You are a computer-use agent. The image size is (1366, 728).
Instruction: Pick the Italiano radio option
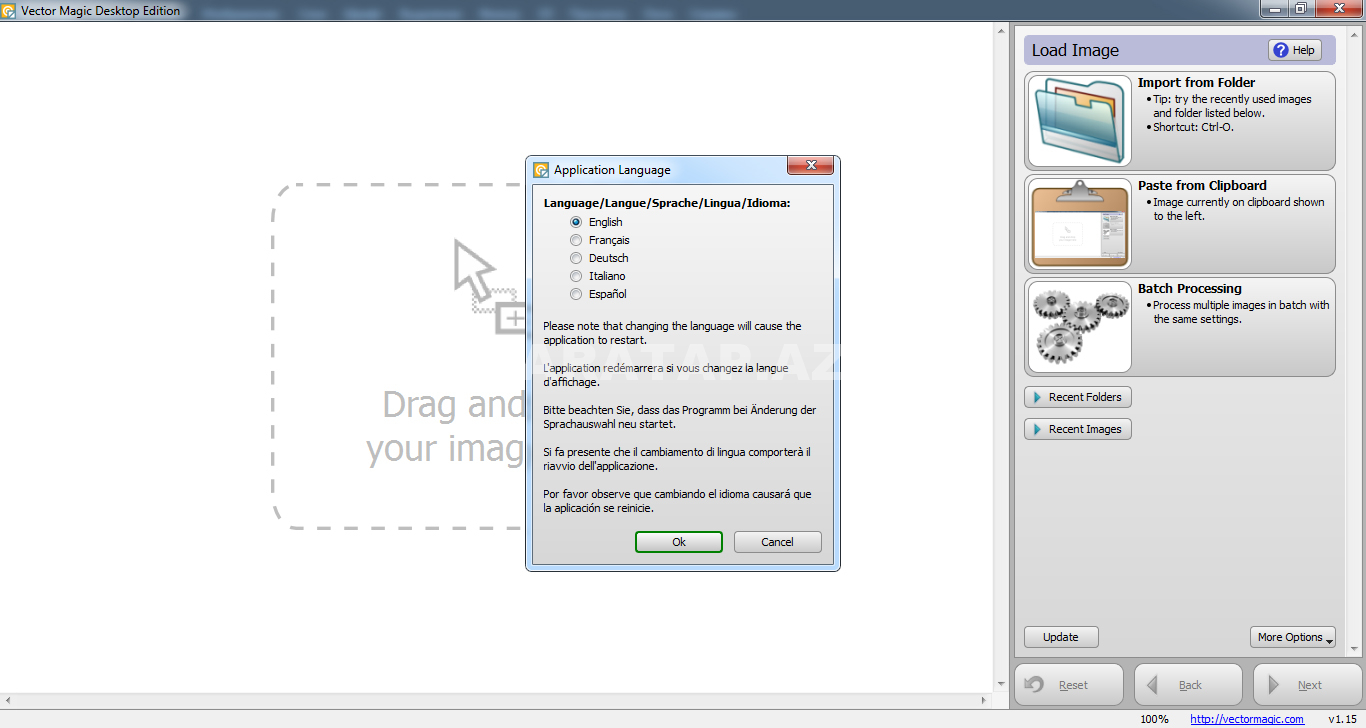click(x=576, y=276)
